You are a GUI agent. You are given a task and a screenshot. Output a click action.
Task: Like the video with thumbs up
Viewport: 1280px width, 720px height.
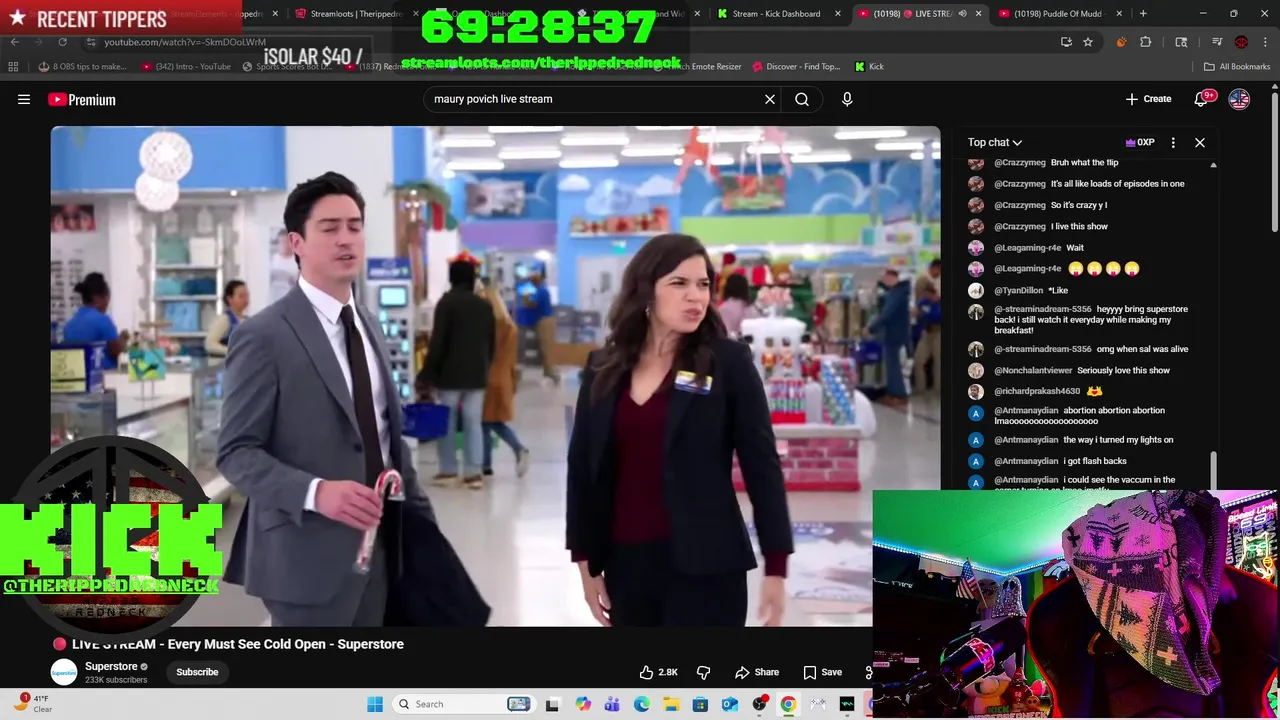658,672
